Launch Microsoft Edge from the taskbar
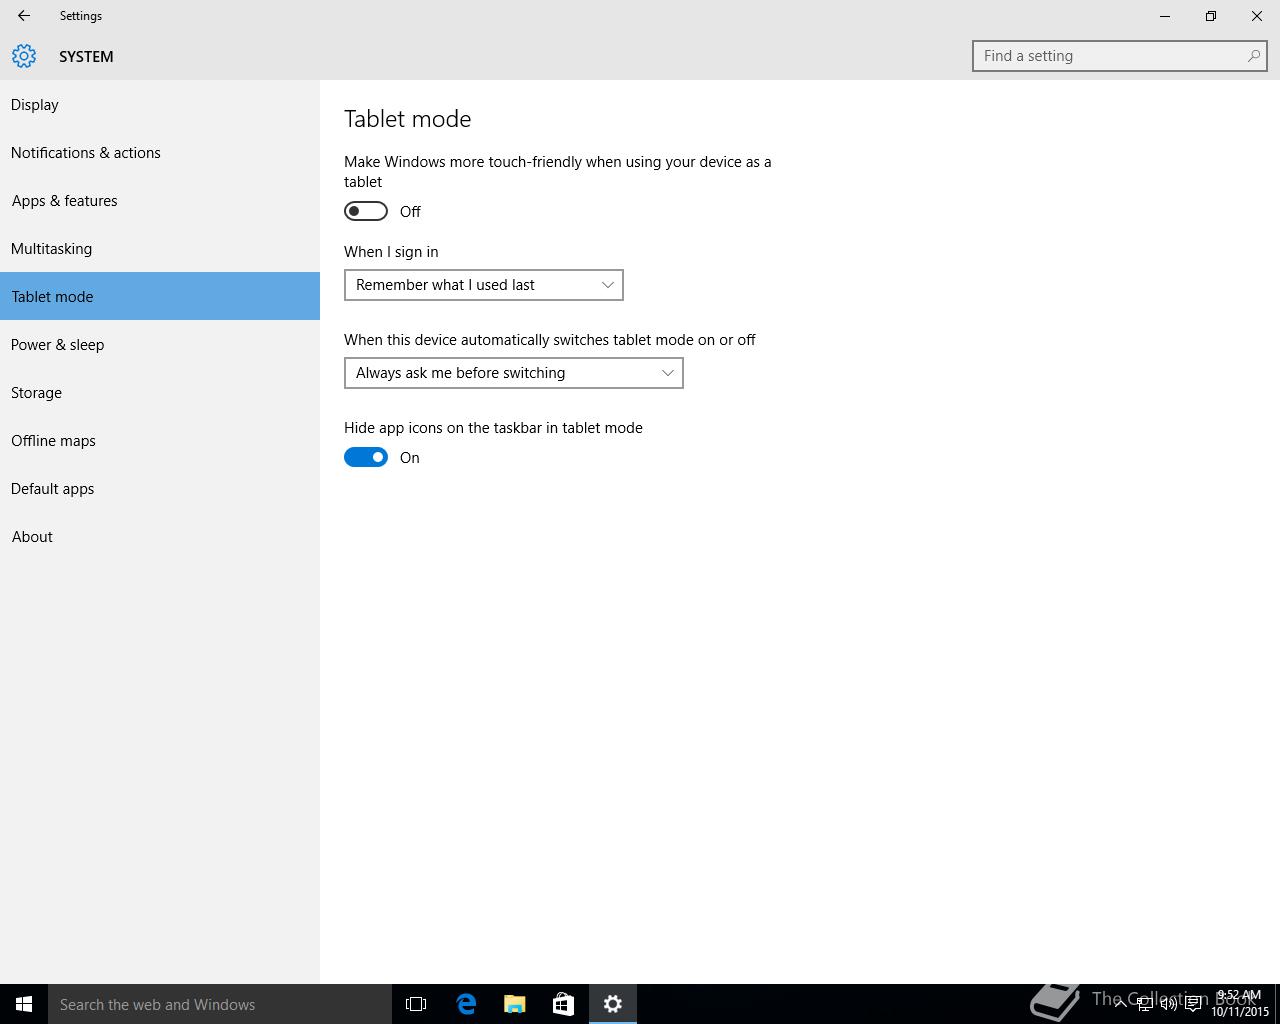The width and height of the screenshot is (1280, 1024). pos(466,1004)
